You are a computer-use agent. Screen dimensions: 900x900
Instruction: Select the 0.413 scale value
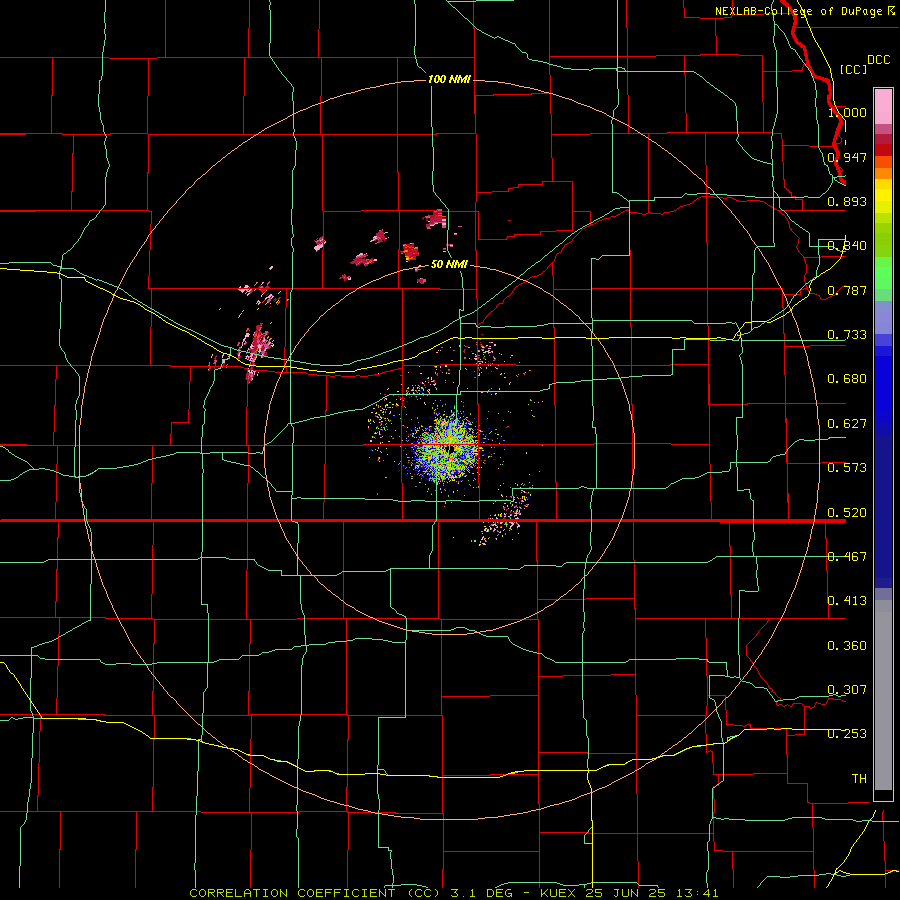tap(847, 600)
